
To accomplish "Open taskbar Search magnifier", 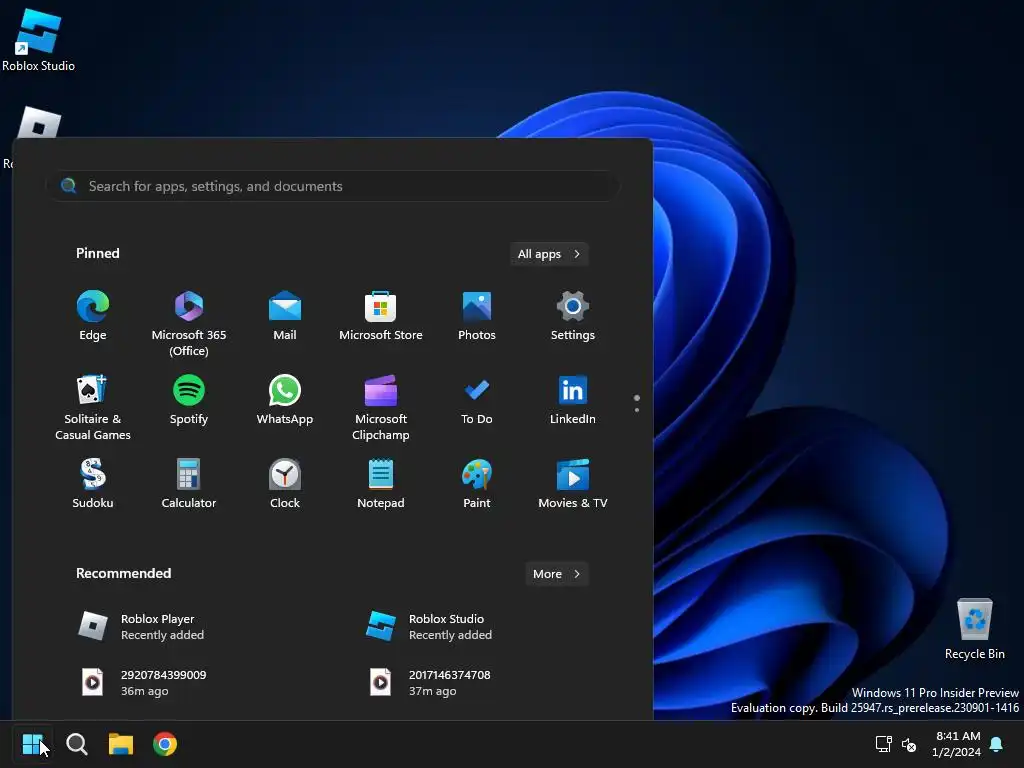I will (x=77, y=744).
